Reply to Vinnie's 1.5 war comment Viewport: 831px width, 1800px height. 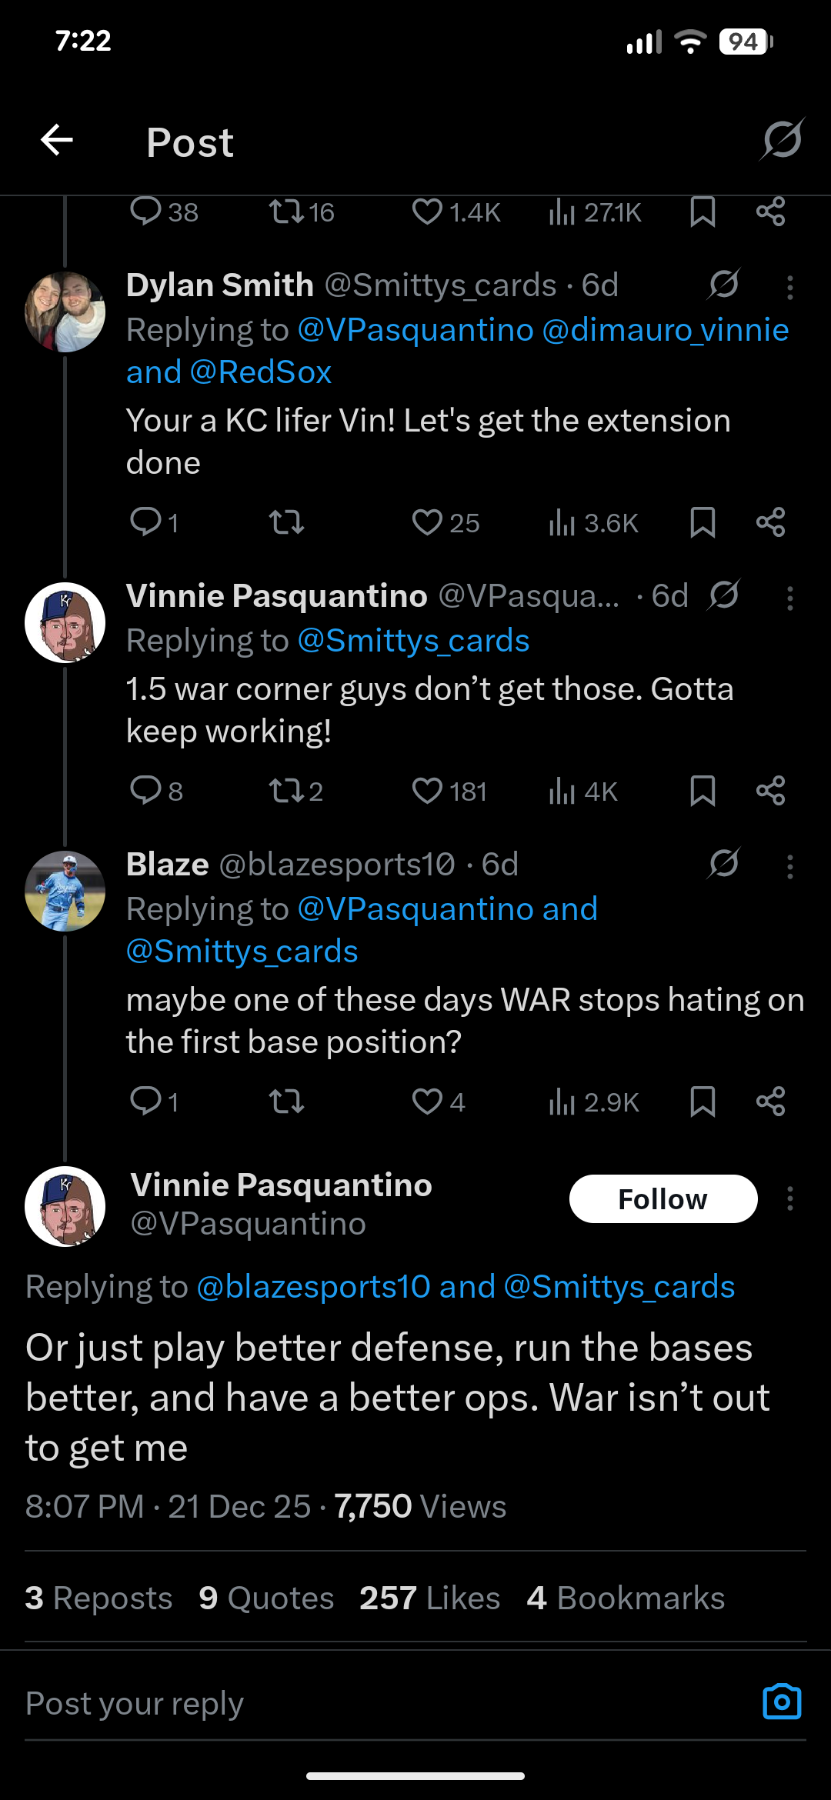(146, 791)
